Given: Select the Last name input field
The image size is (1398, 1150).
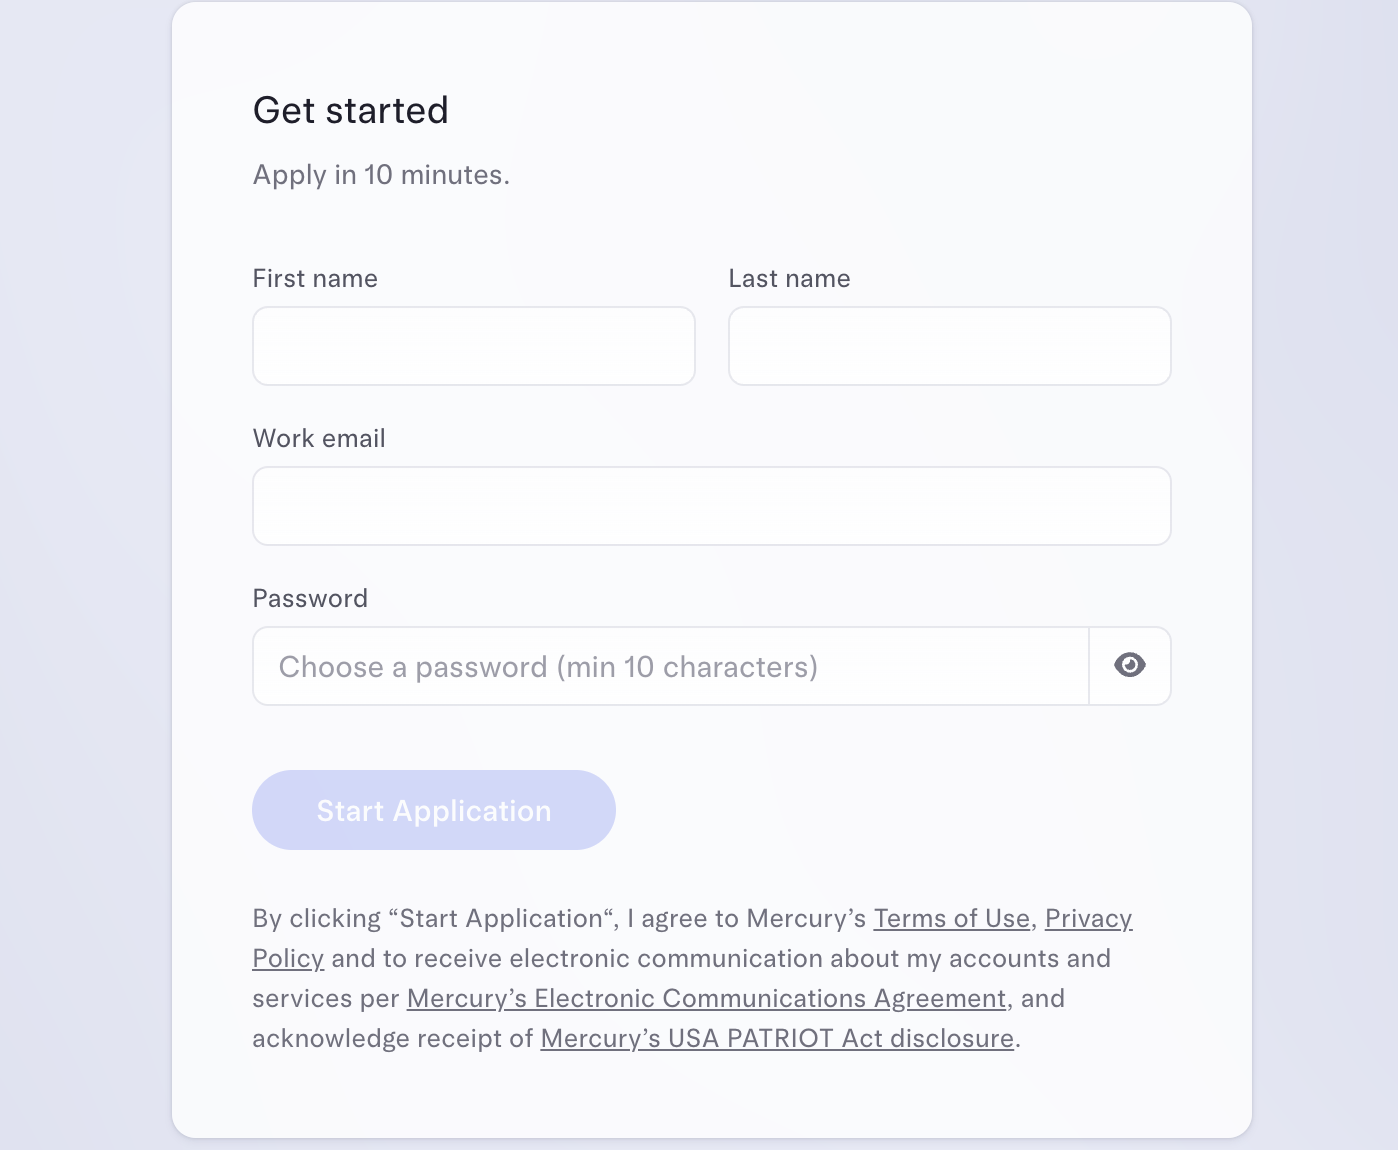Looking at the screenshot, I should point(950,346).
